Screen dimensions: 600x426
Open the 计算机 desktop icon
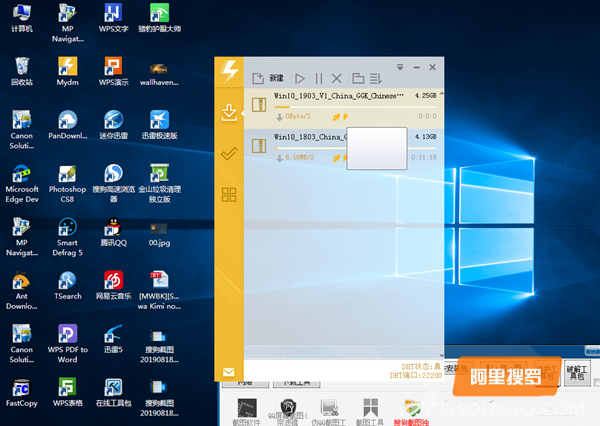coord(22,18)
